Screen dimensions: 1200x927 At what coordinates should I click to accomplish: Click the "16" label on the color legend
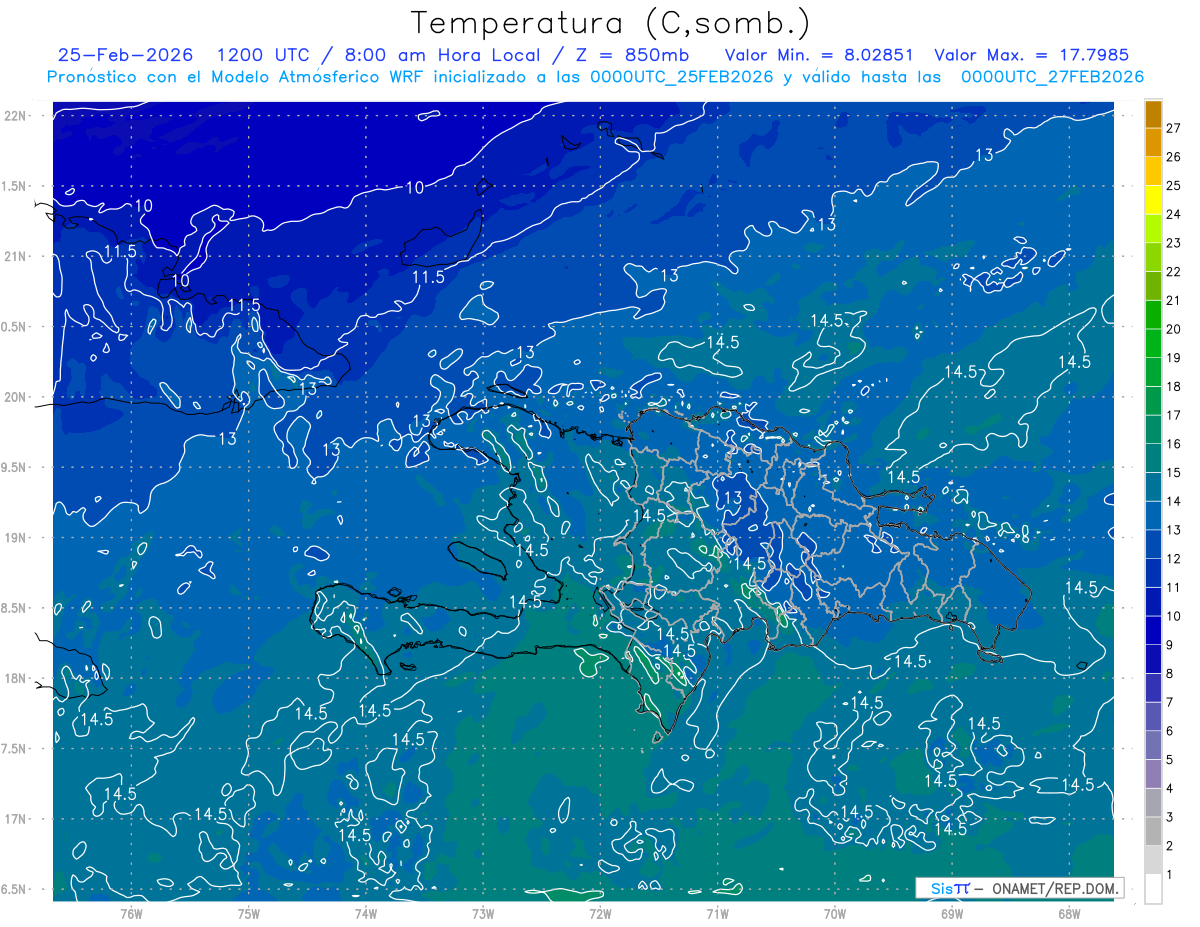(x=1173, y=444)
